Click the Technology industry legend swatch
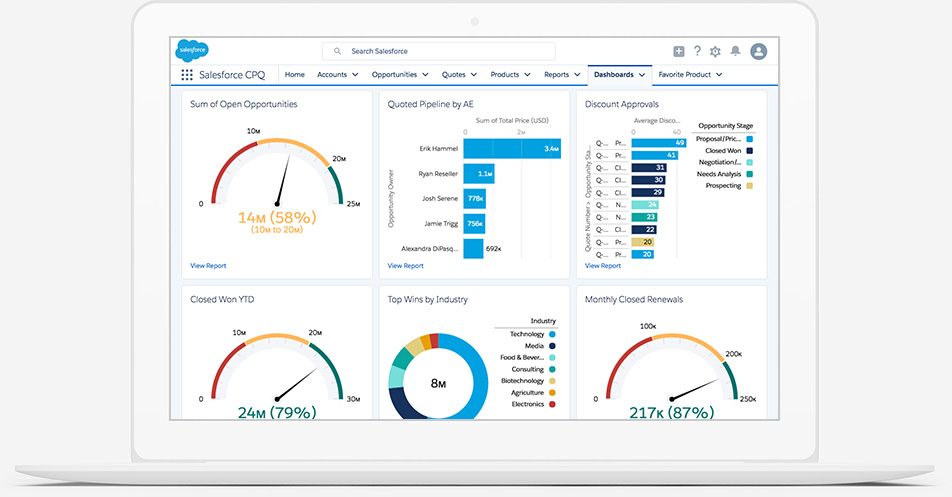 point(552,334)
